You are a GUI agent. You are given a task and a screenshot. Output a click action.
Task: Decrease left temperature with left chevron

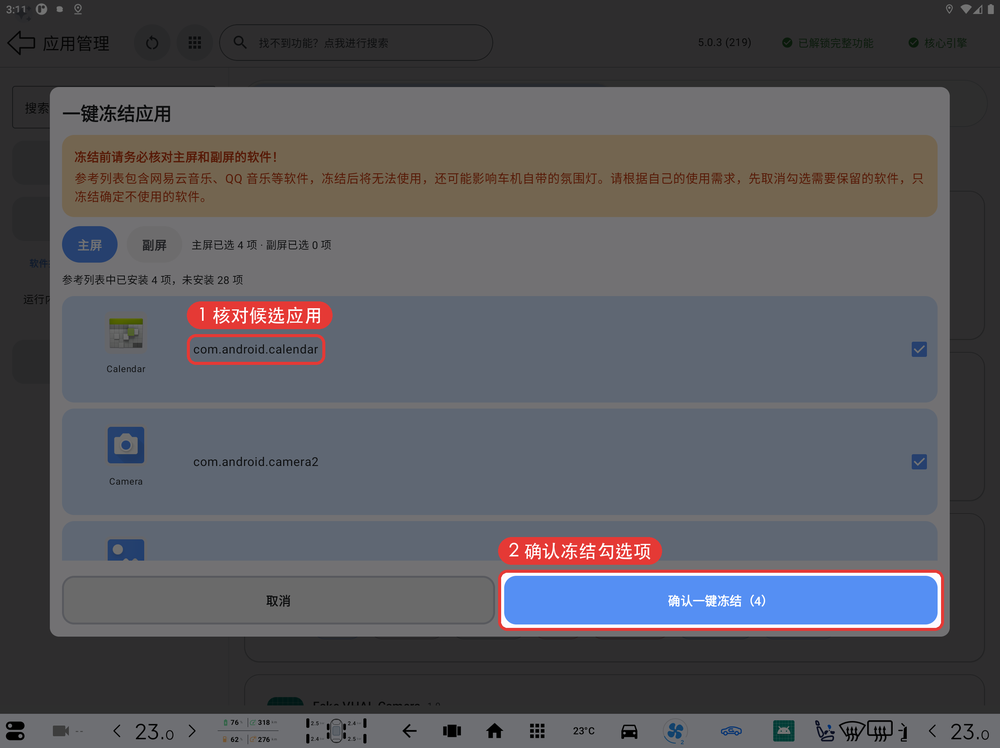point(117,731)
